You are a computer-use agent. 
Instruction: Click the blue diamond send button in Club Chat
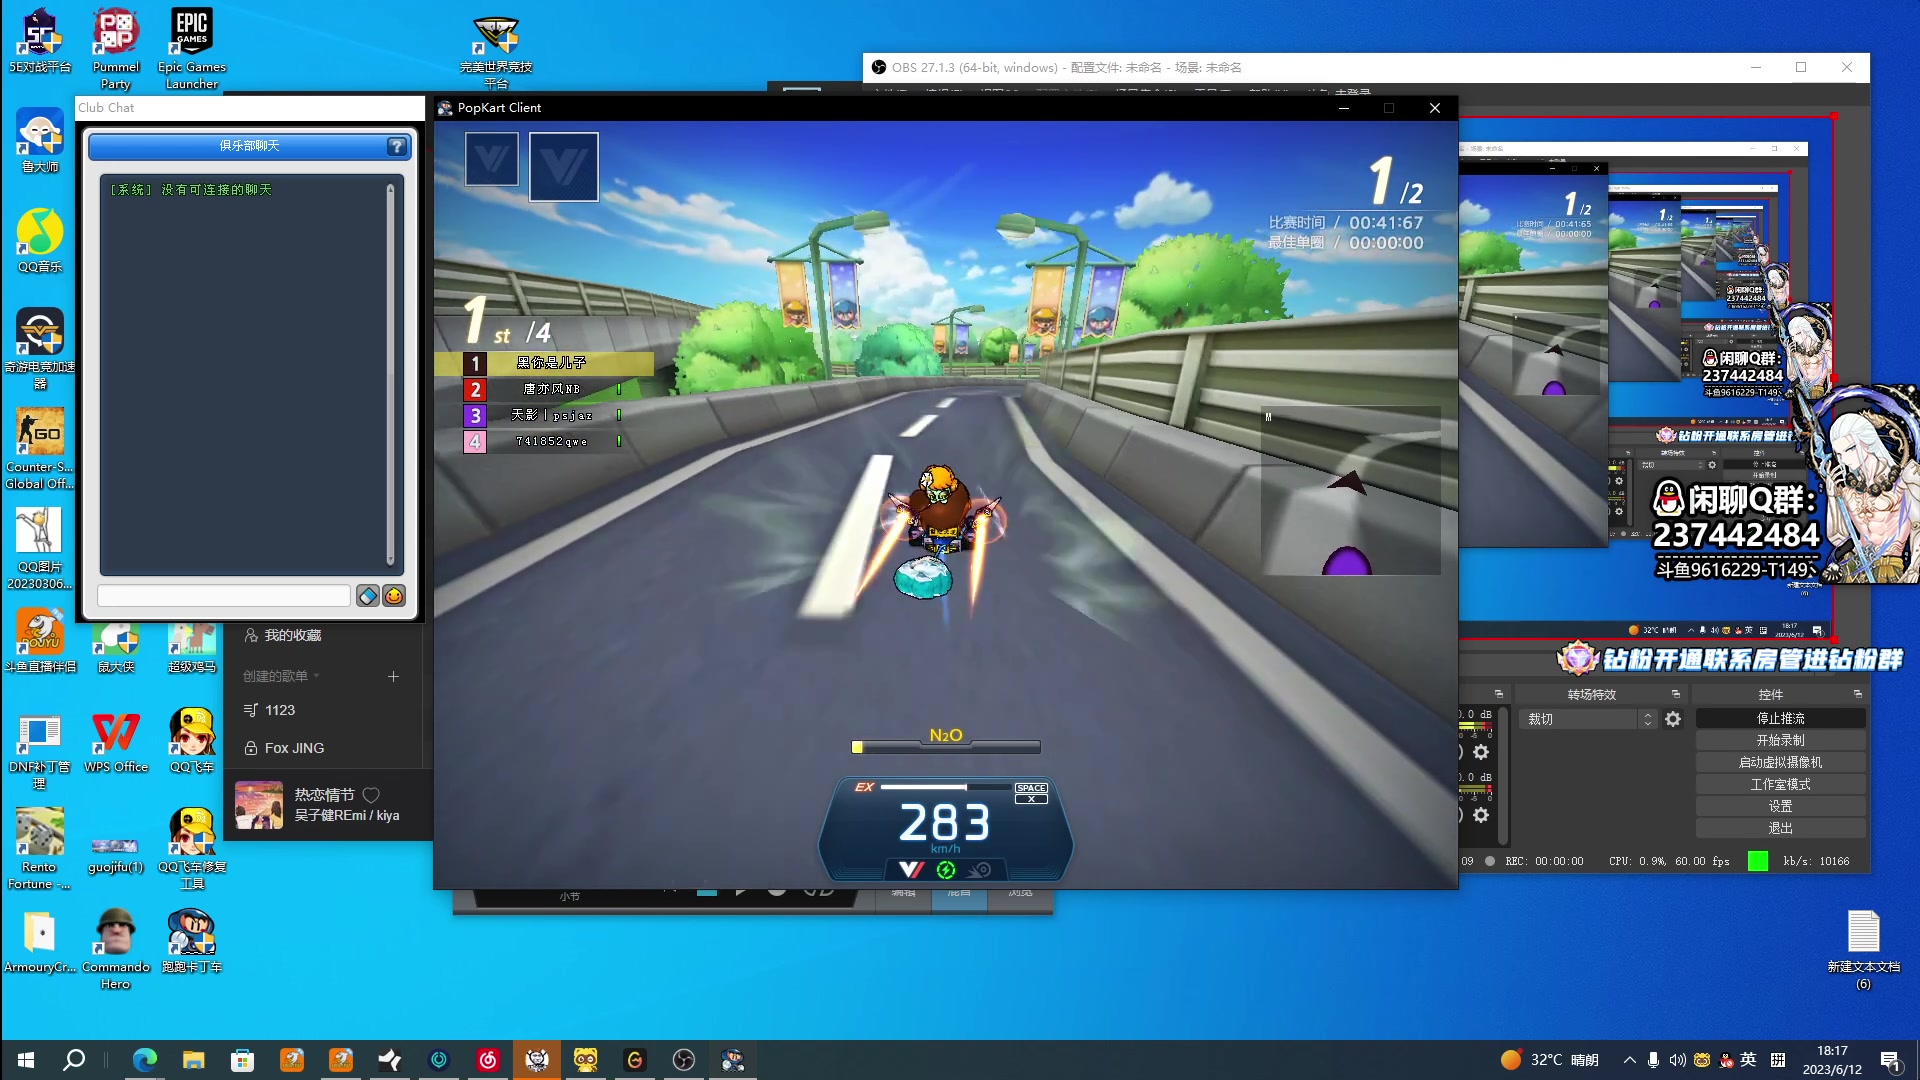click(x=368, y=596)
